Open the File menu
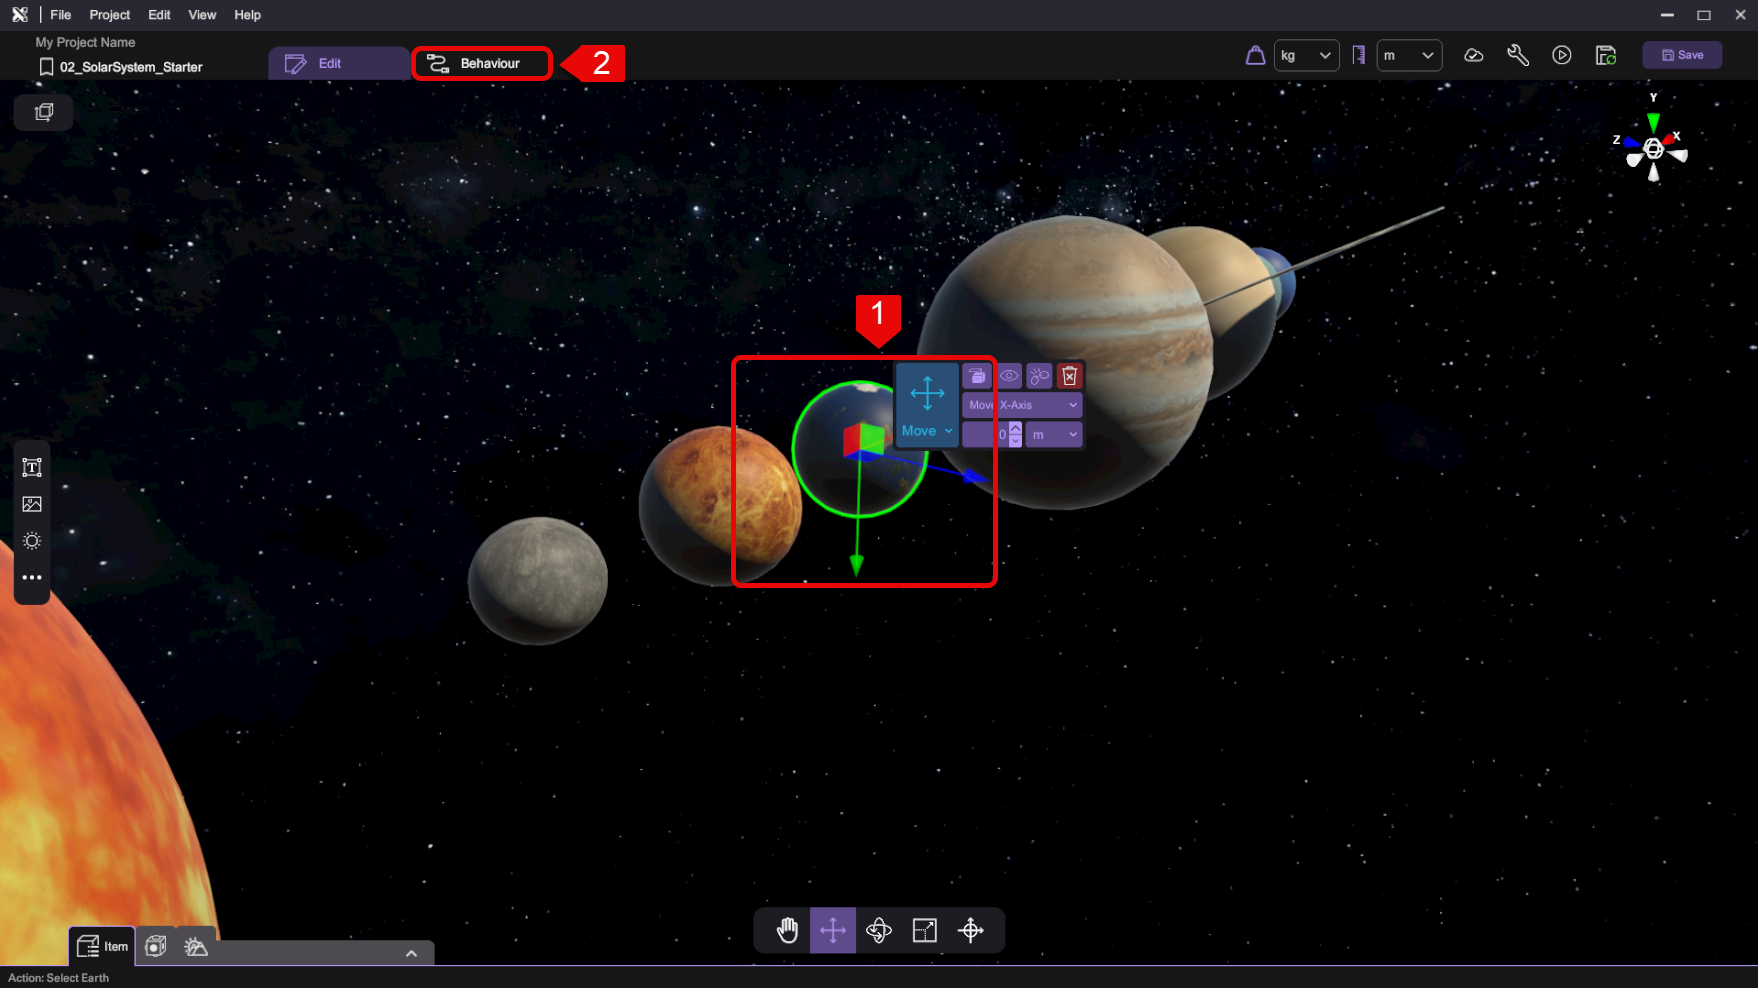Image resolution: width=1758 pixels, height=988 pixels. [61, 15]
